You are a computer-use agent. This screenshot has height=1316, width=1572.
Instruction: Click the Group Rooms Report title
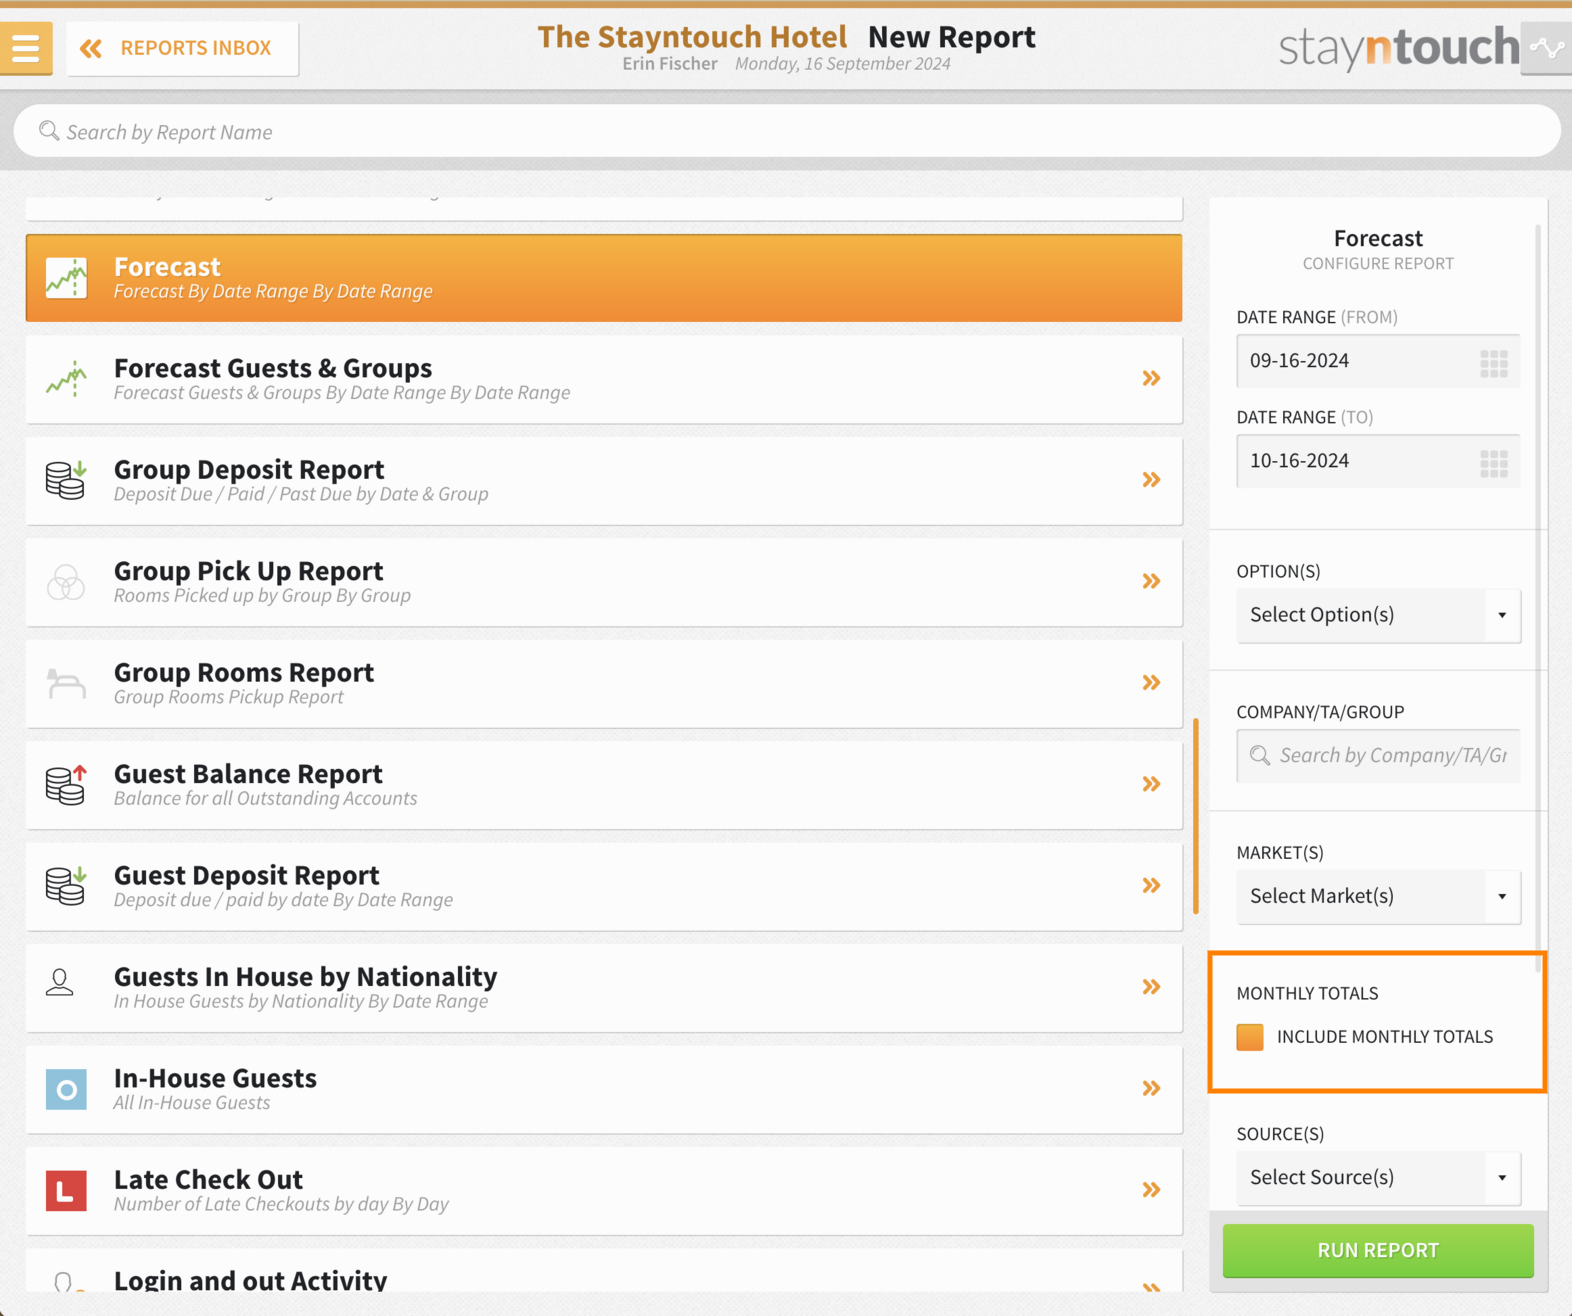(244, 672)
